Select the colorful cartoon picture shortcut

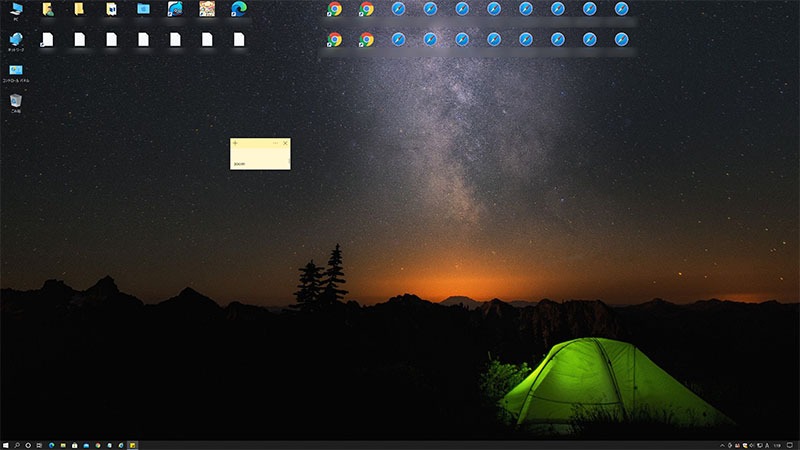click(207, 9)
